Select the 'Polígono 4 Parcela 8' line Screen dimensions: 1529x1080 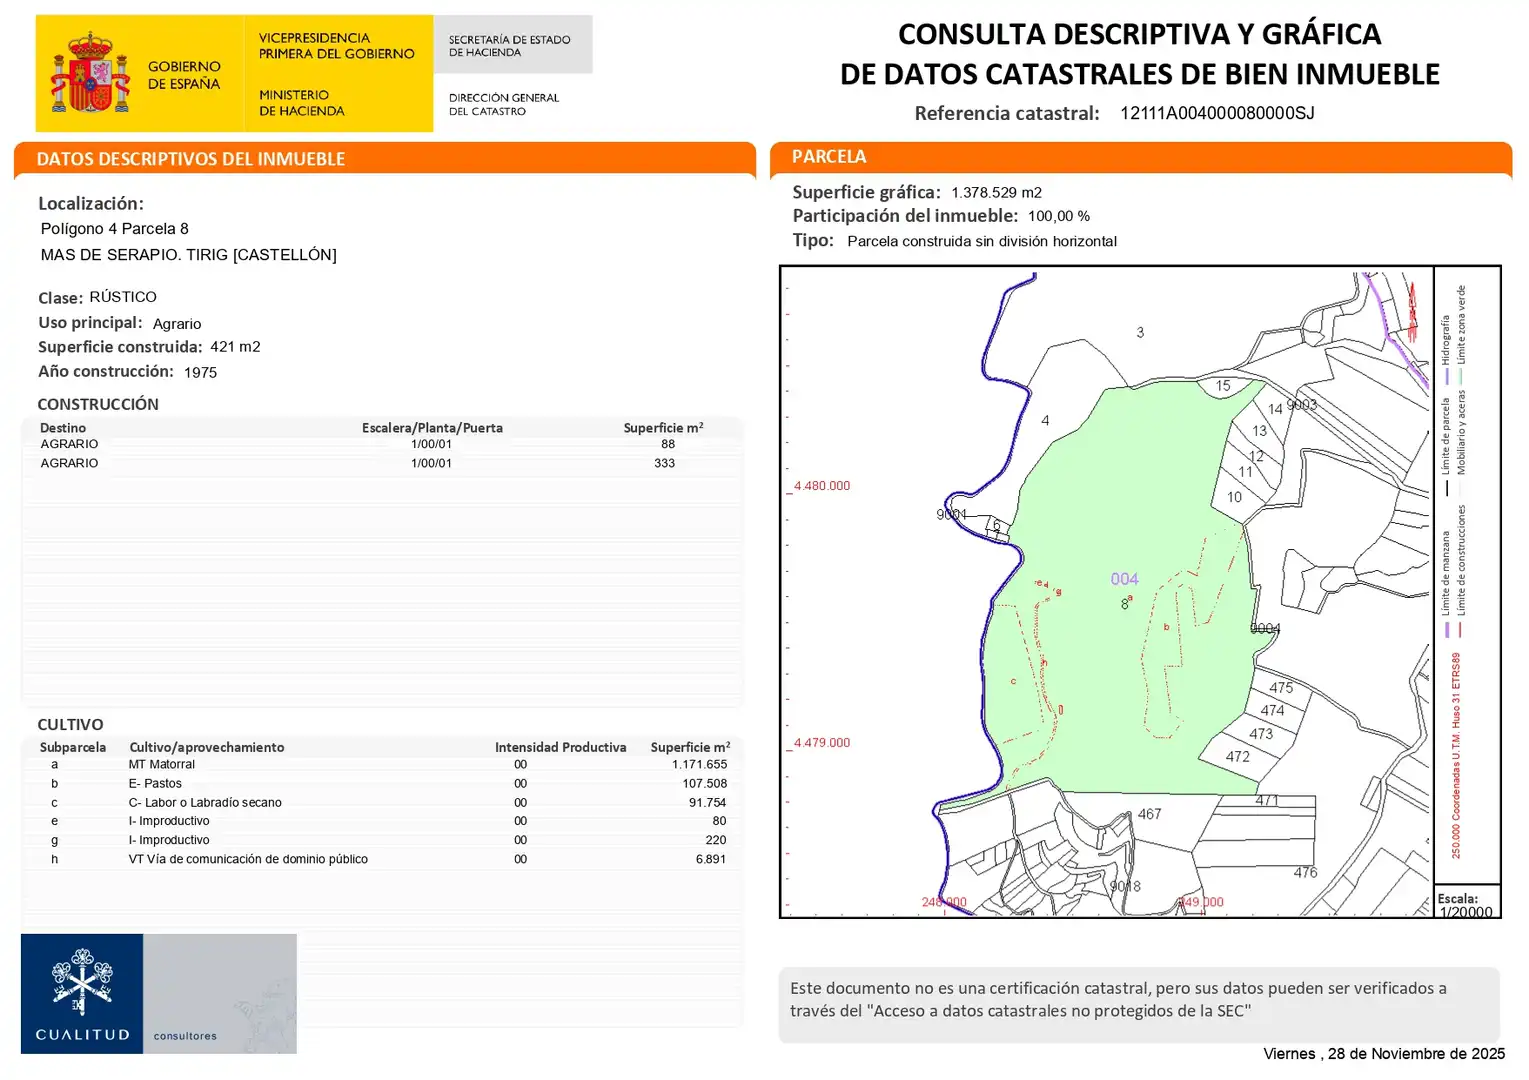click(x=115, y=229)
